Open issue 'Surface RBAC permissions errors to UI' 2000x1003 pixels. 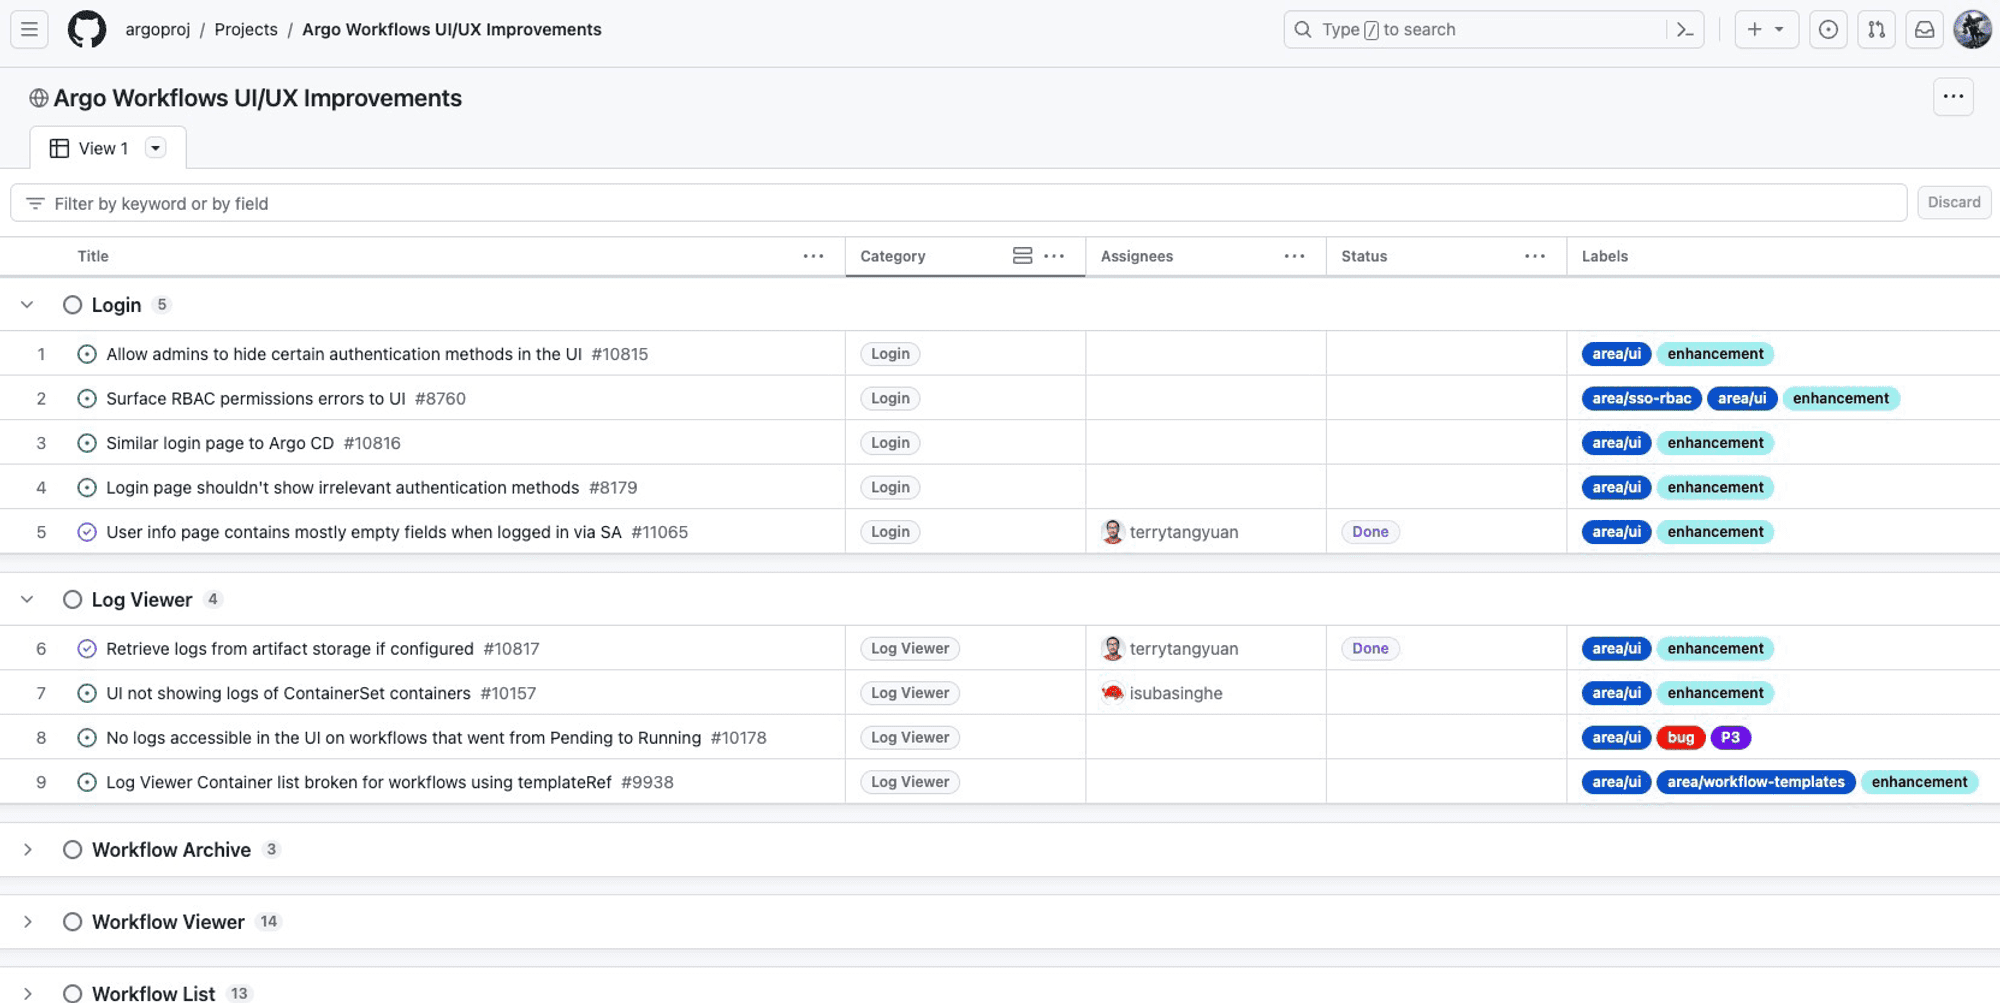pyautogui.click(x=256, y=398)
